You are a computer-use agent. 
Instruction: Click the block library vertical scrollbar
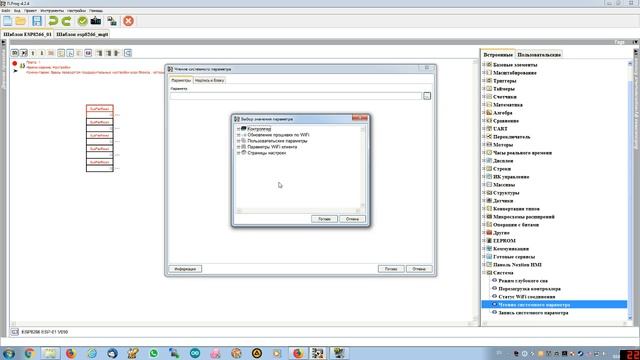[630, 191]
